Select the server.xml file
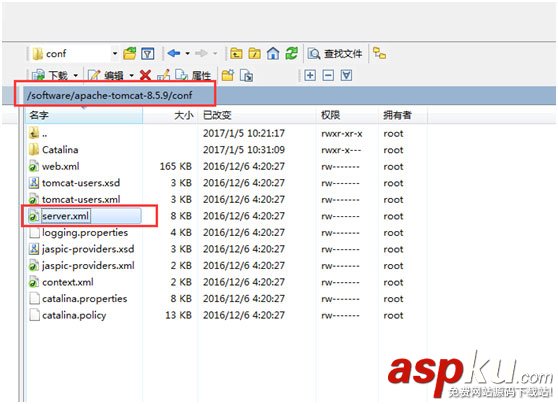This screenshot has width=558, height=404. pyautogui.click(x=65, y=216)
